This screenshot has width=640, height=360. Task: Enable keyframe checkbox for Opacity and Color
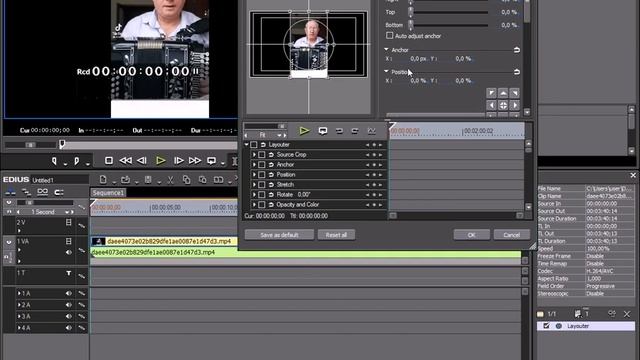(x=262, y=204)
